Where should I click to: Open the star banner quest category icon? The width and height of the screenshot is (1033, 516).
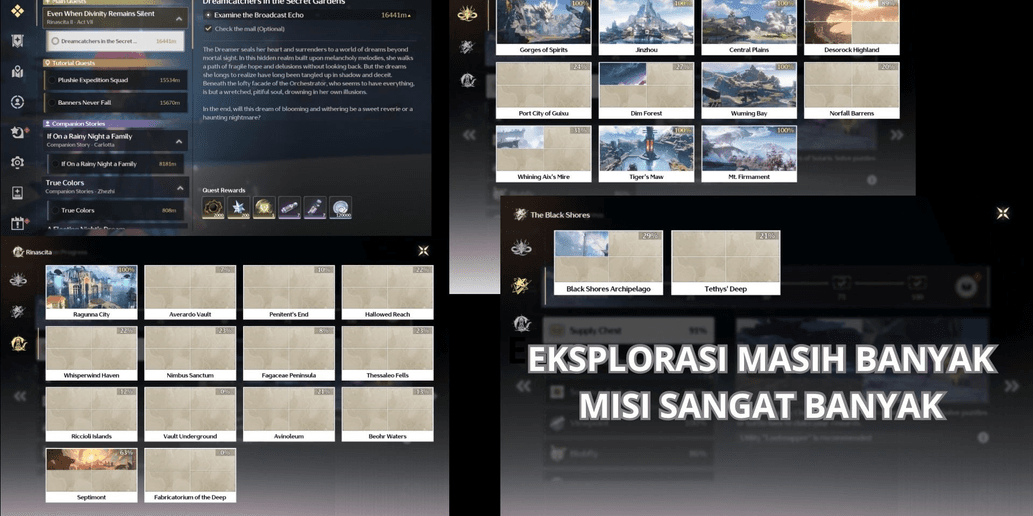pos(18,40)
